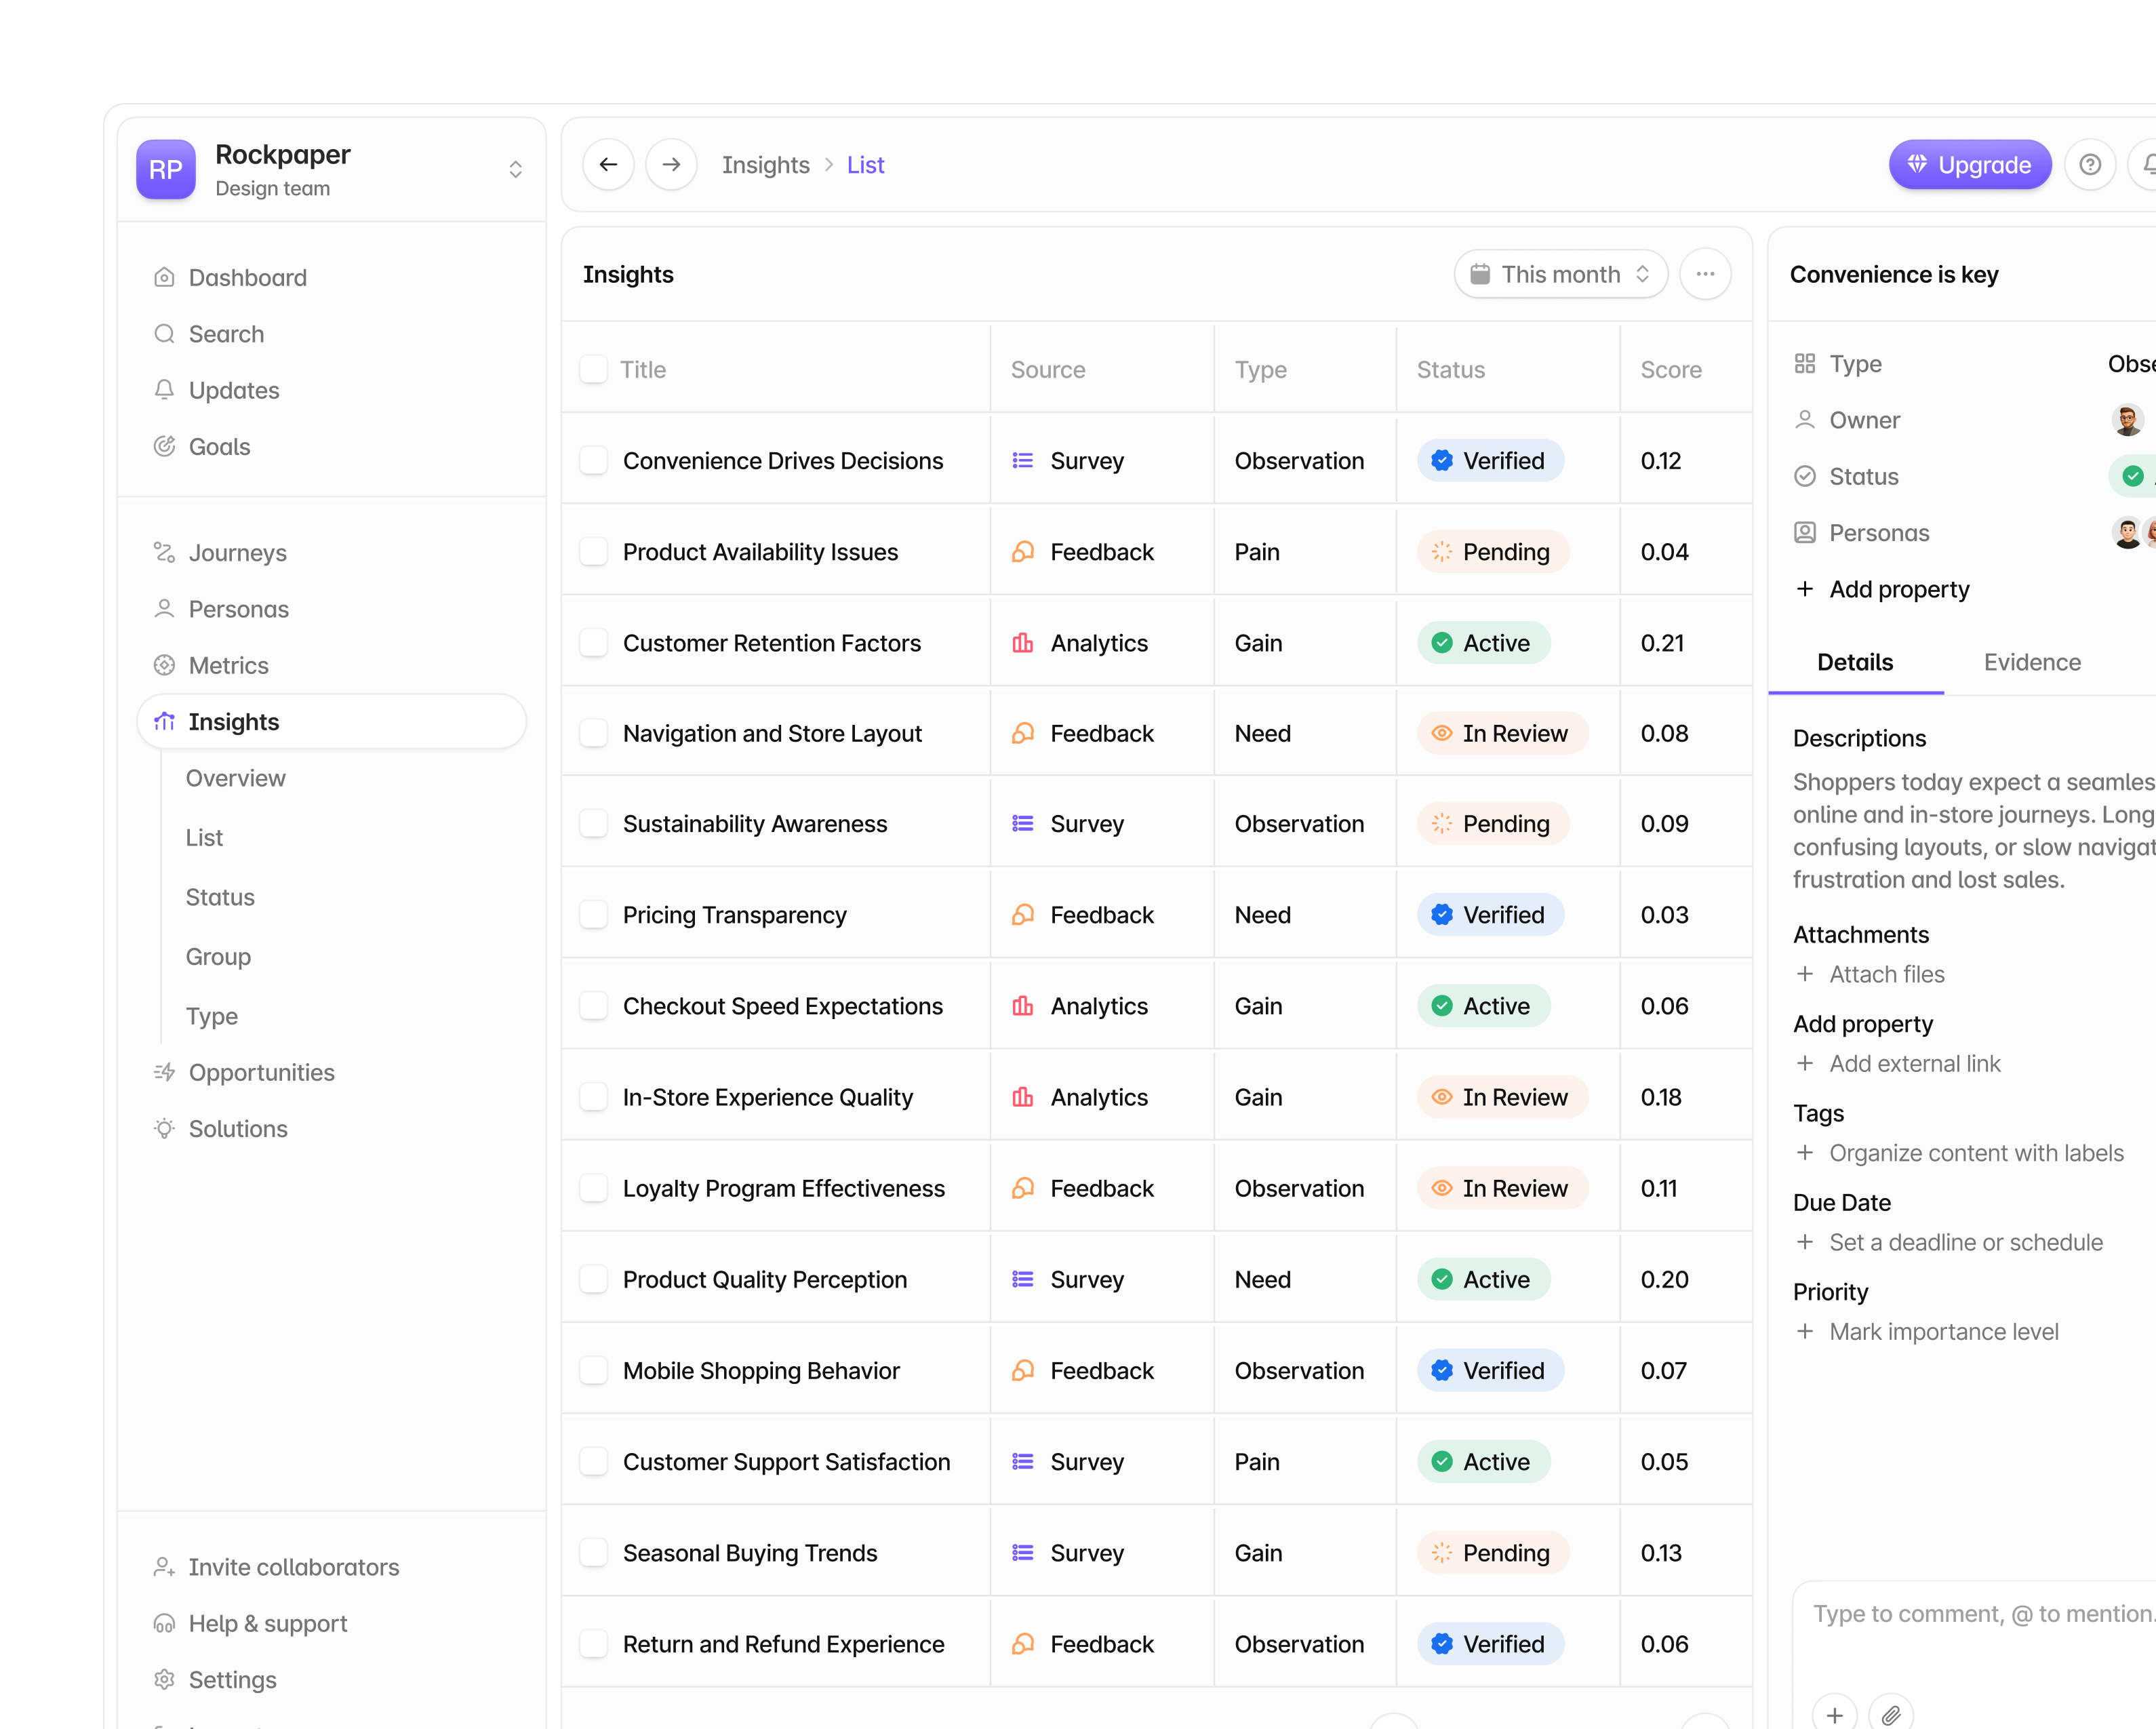2156x1729 pixels.
Task: Open the List sub-item under Insights
Action: [204, 838]
